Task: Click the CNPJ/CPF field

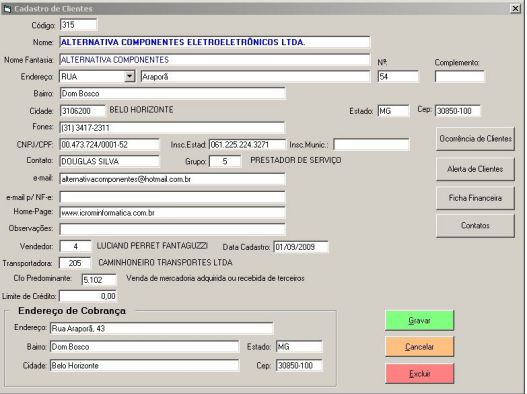Action: (109, 145)
